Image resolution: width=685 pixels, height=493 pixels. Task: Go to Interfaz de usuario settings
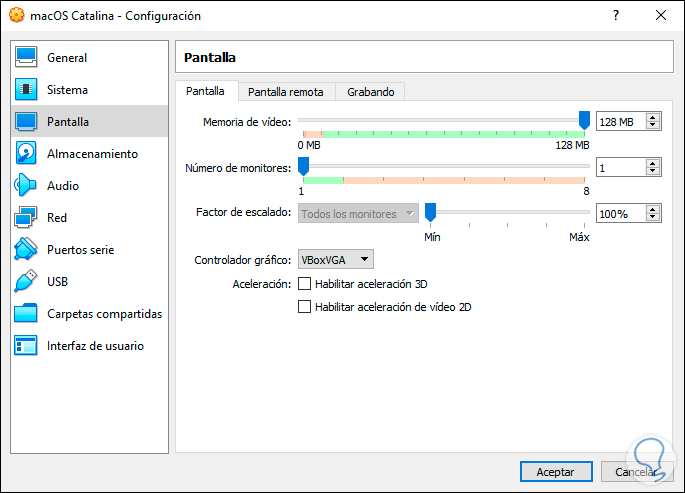tap(90, 345)
